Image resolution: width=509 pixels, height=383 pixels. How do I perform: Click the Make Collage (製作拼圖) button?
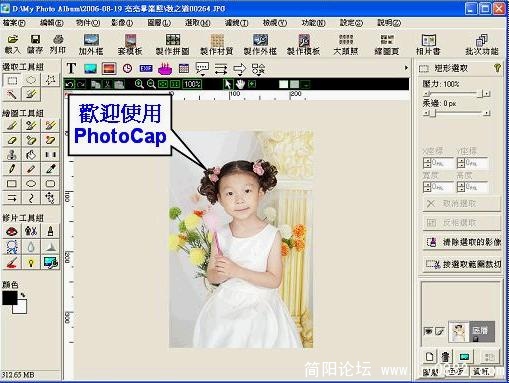(173, 44)
